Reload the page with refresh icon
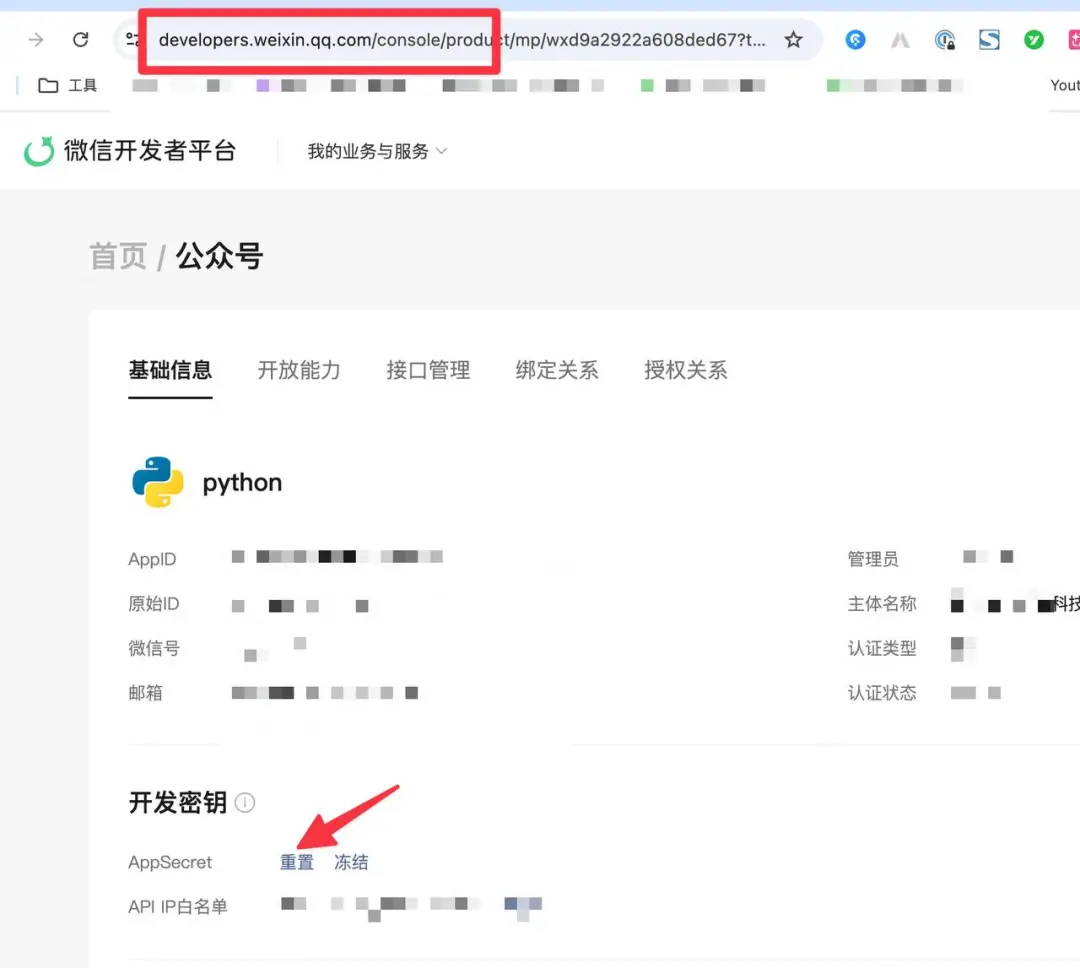The height and width of the screenshot is (968, 1080). (x=81, y=40)
